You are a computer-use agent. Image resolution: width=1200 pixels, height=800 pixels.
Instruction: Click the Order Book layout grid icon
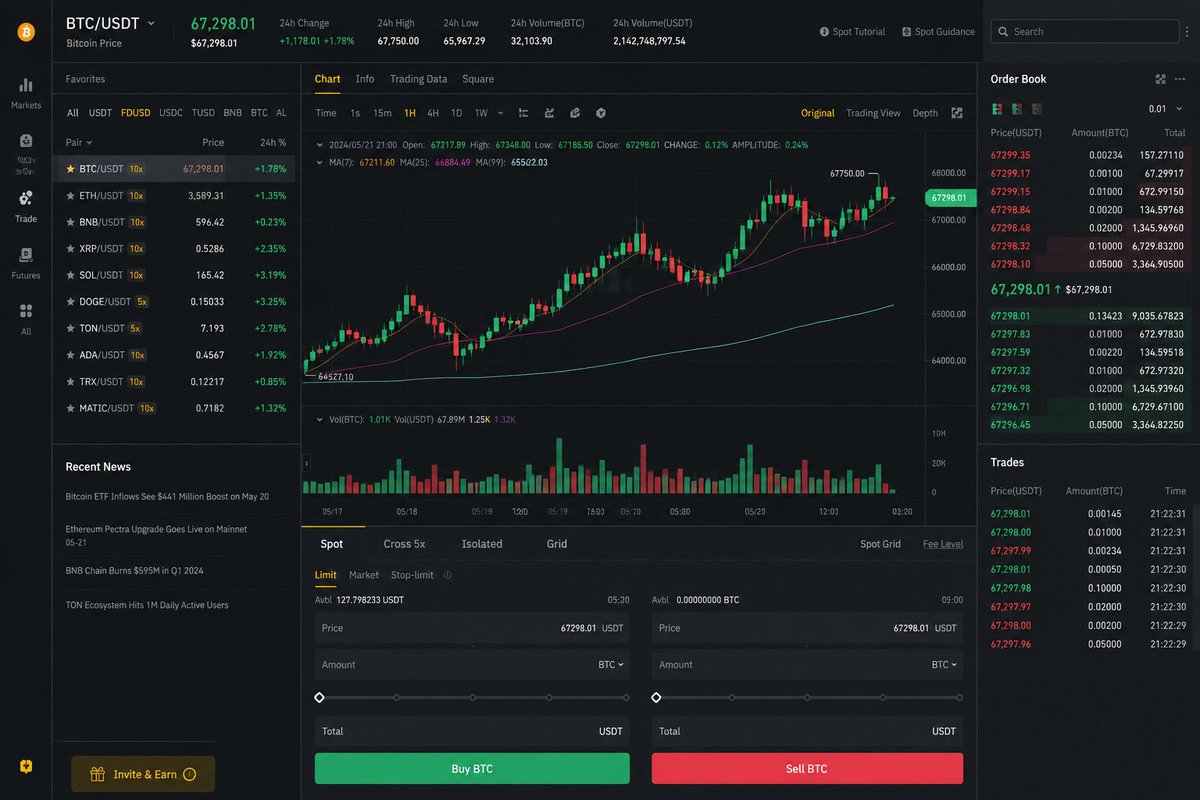tap(1161, 79)
